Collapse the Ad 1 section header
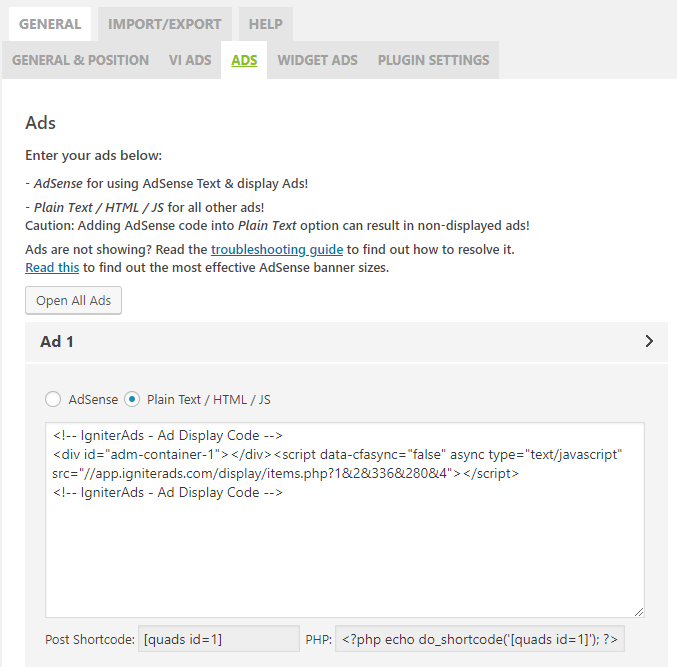 pos(346,341)
